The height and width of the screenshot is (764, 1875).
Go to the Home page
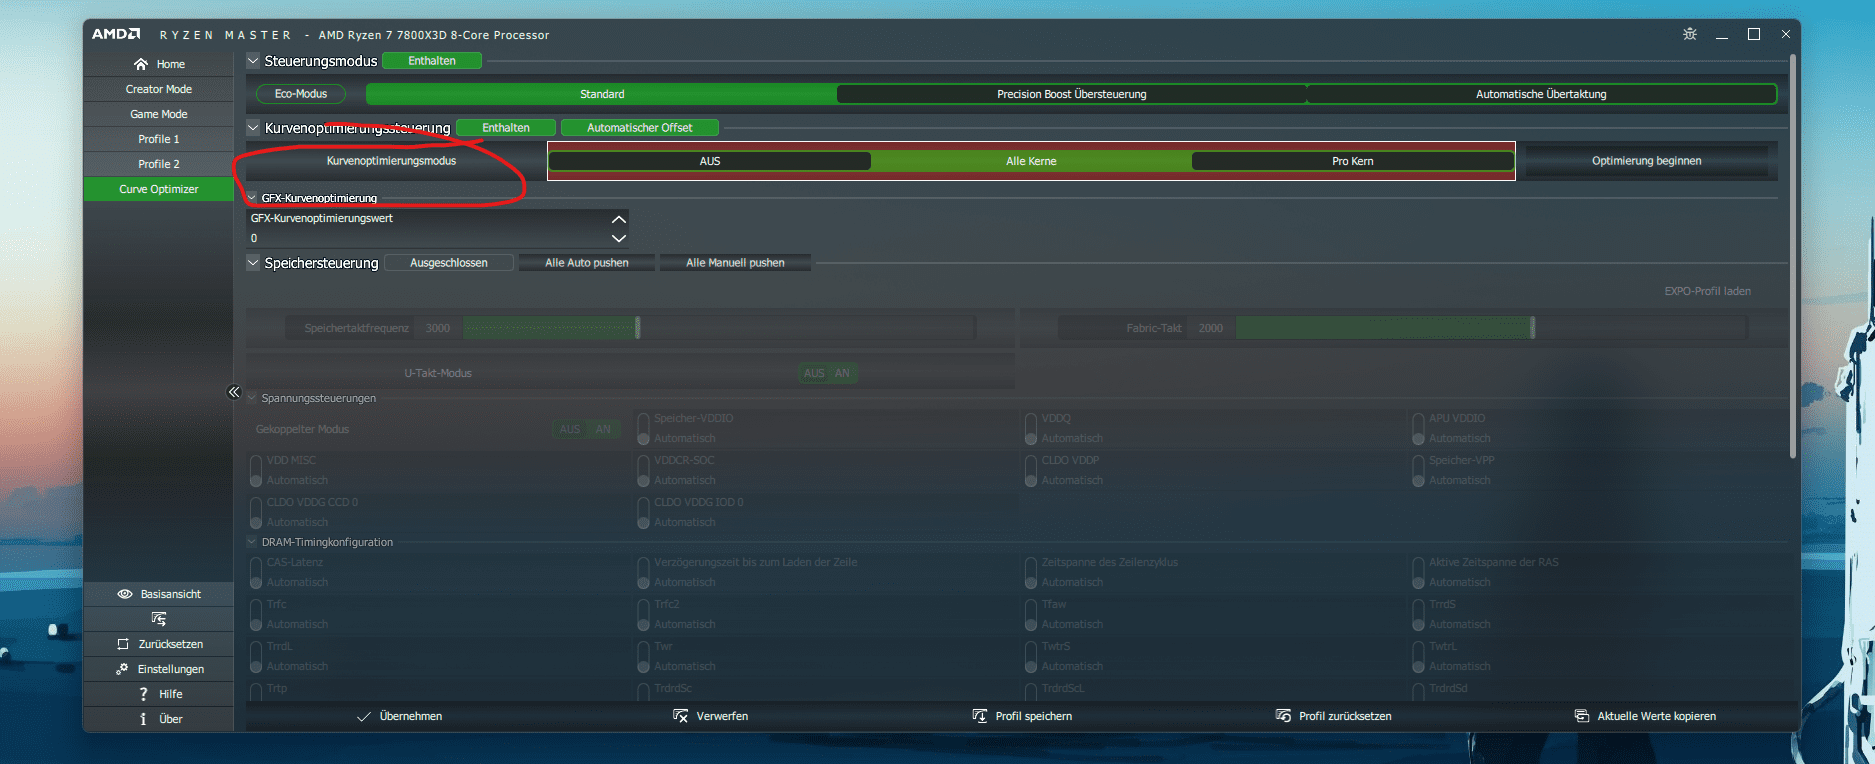(x=159, y=64)
